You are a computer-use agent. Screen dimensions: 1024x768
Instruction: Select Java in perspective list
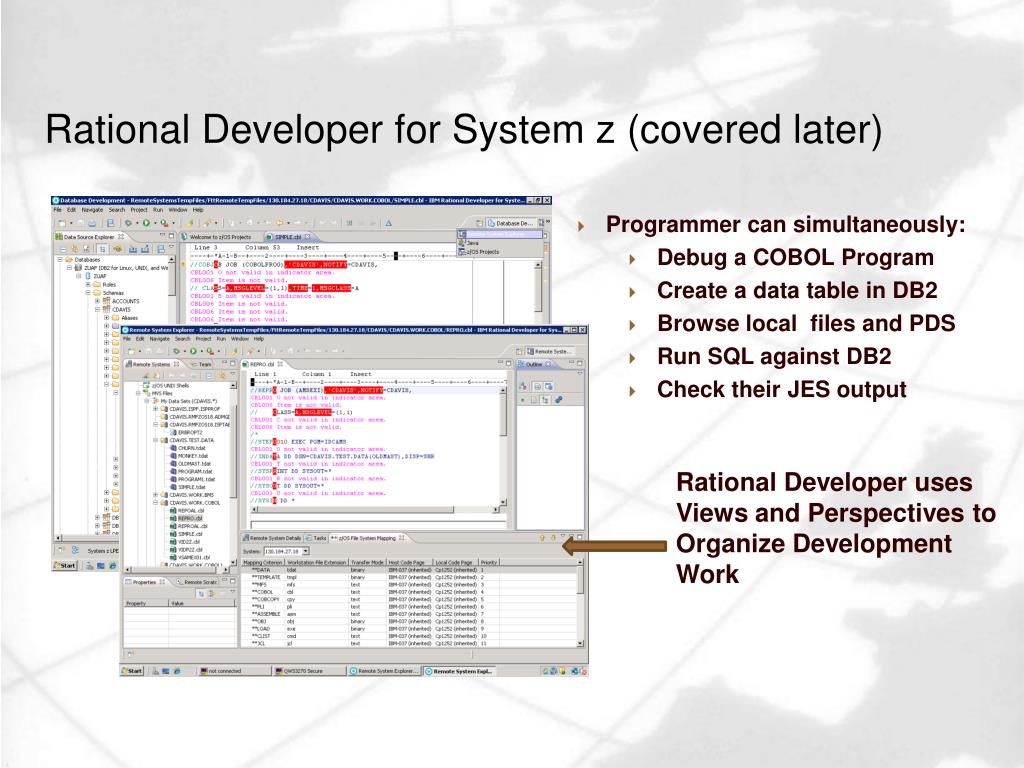tap(473, 243)
